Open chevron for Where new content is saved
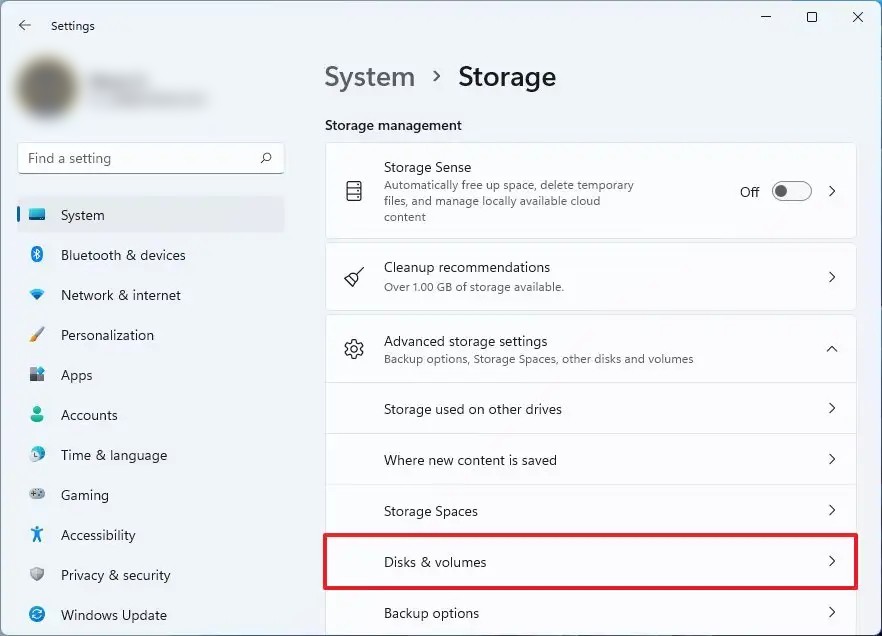882x636 pixels. [x=832, y=459]
